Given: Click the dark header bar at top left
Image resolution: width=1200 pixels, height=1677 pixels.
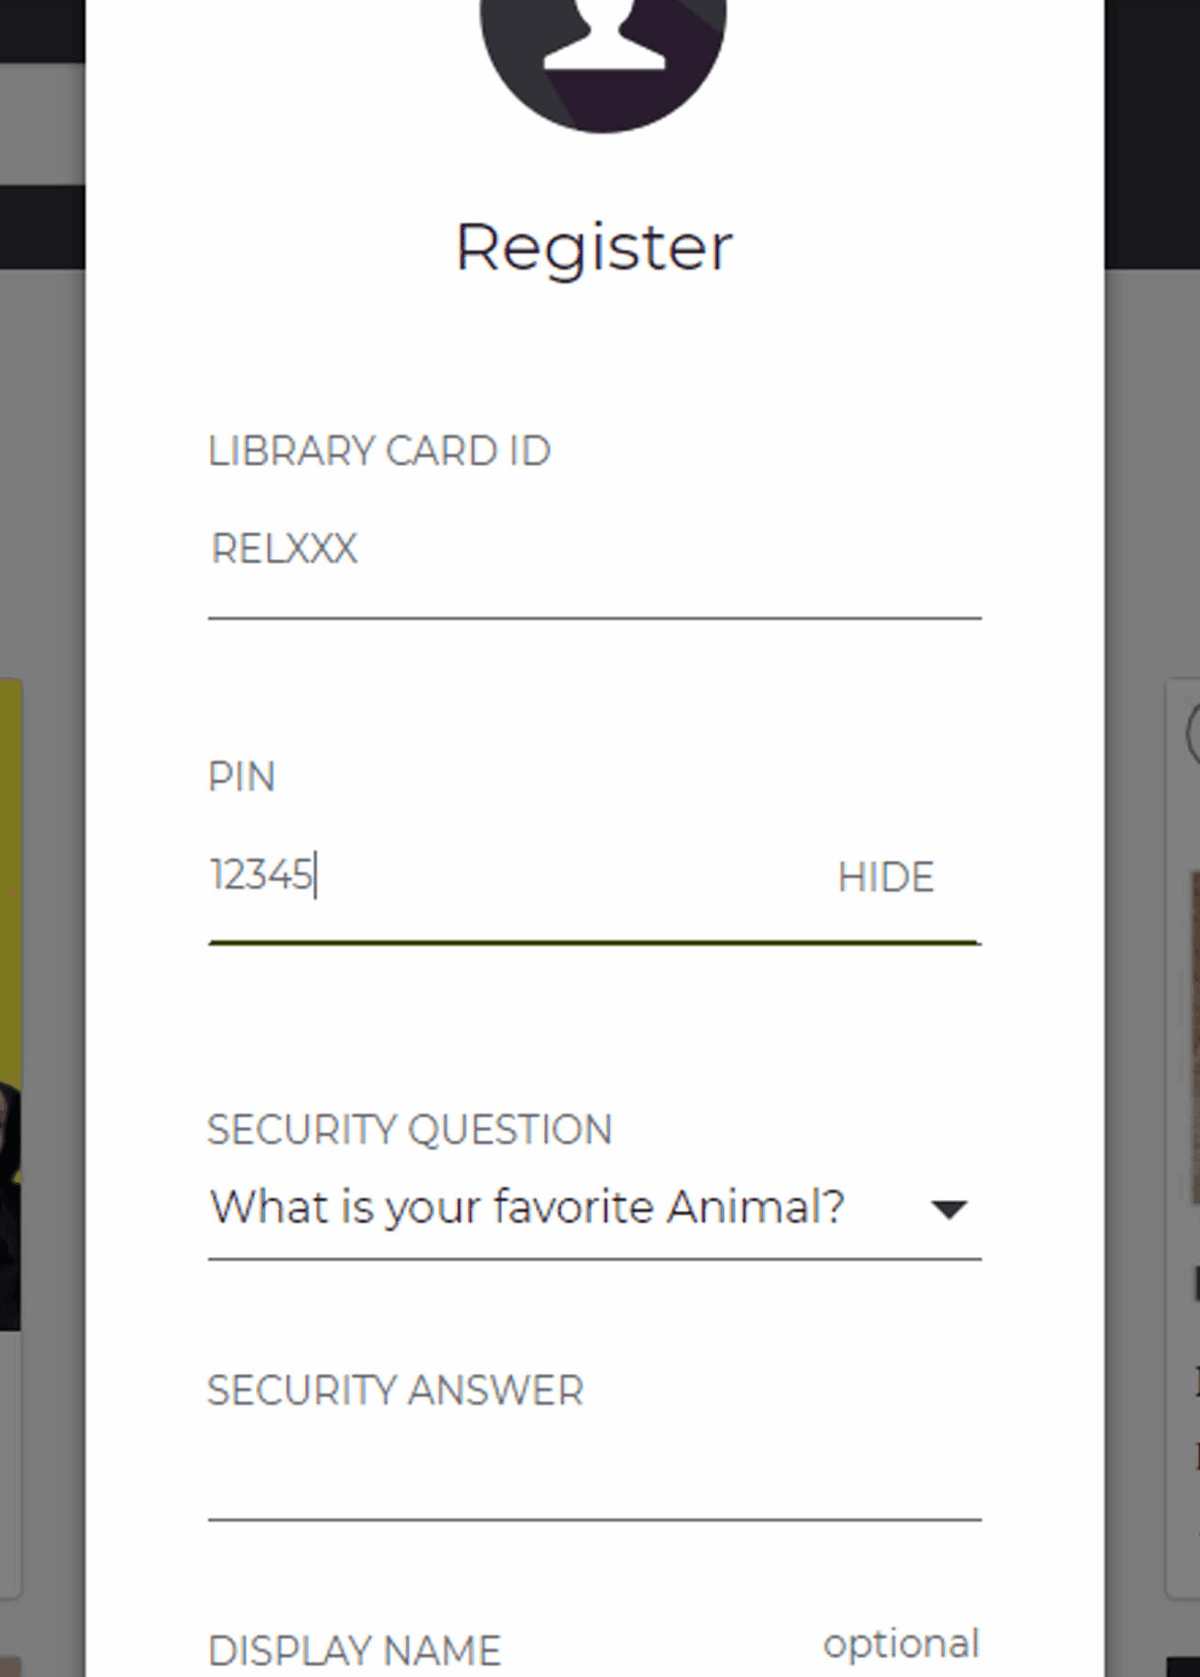Looking at the screenshot, I should click(x=42, y=30).
